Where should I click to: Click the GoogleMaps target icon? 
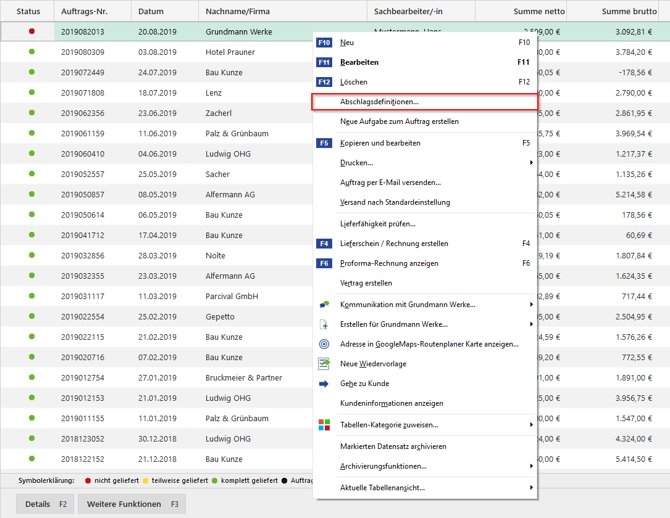point(324,344)
